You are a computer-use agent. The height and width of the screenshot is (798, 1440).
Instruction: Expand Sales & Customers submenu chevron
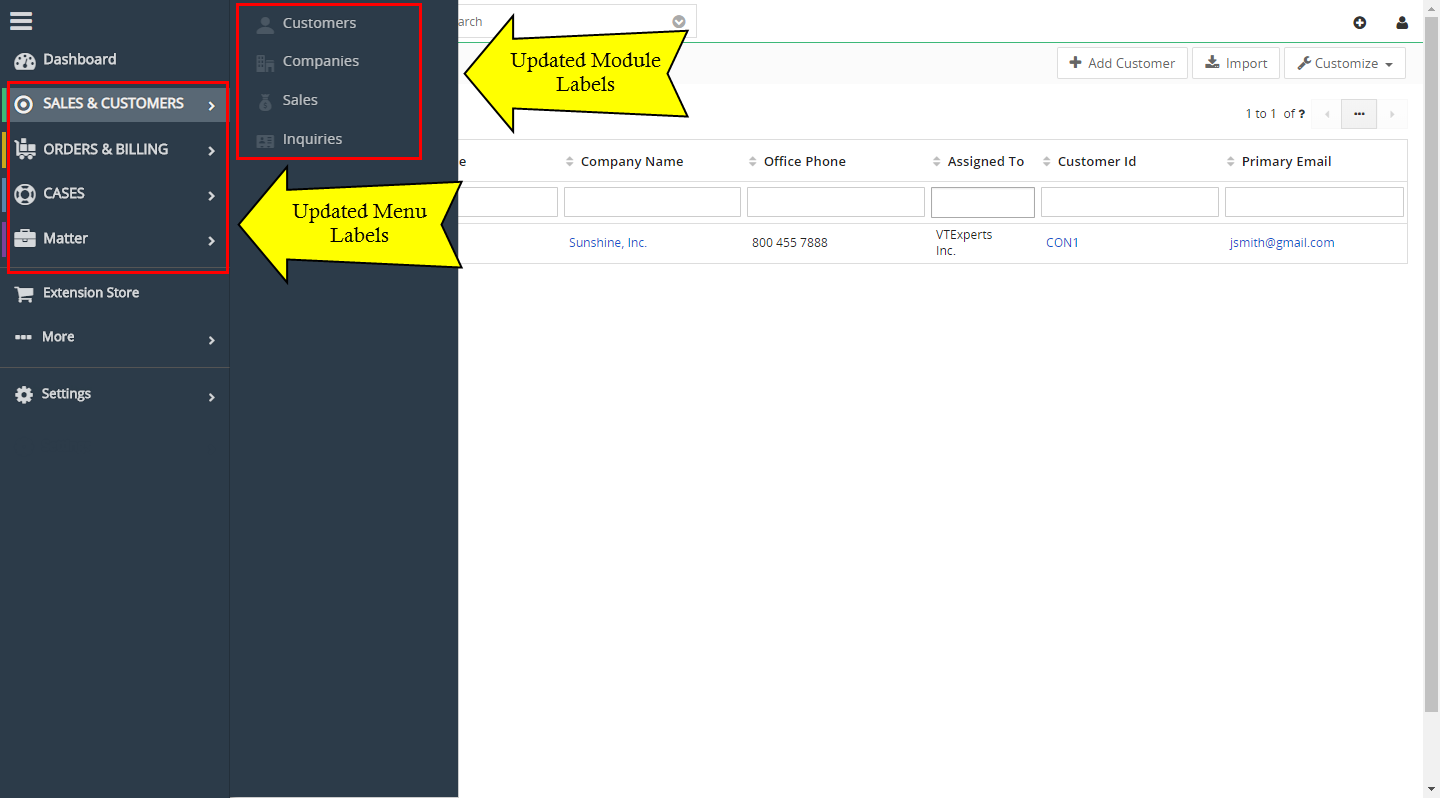211,105
